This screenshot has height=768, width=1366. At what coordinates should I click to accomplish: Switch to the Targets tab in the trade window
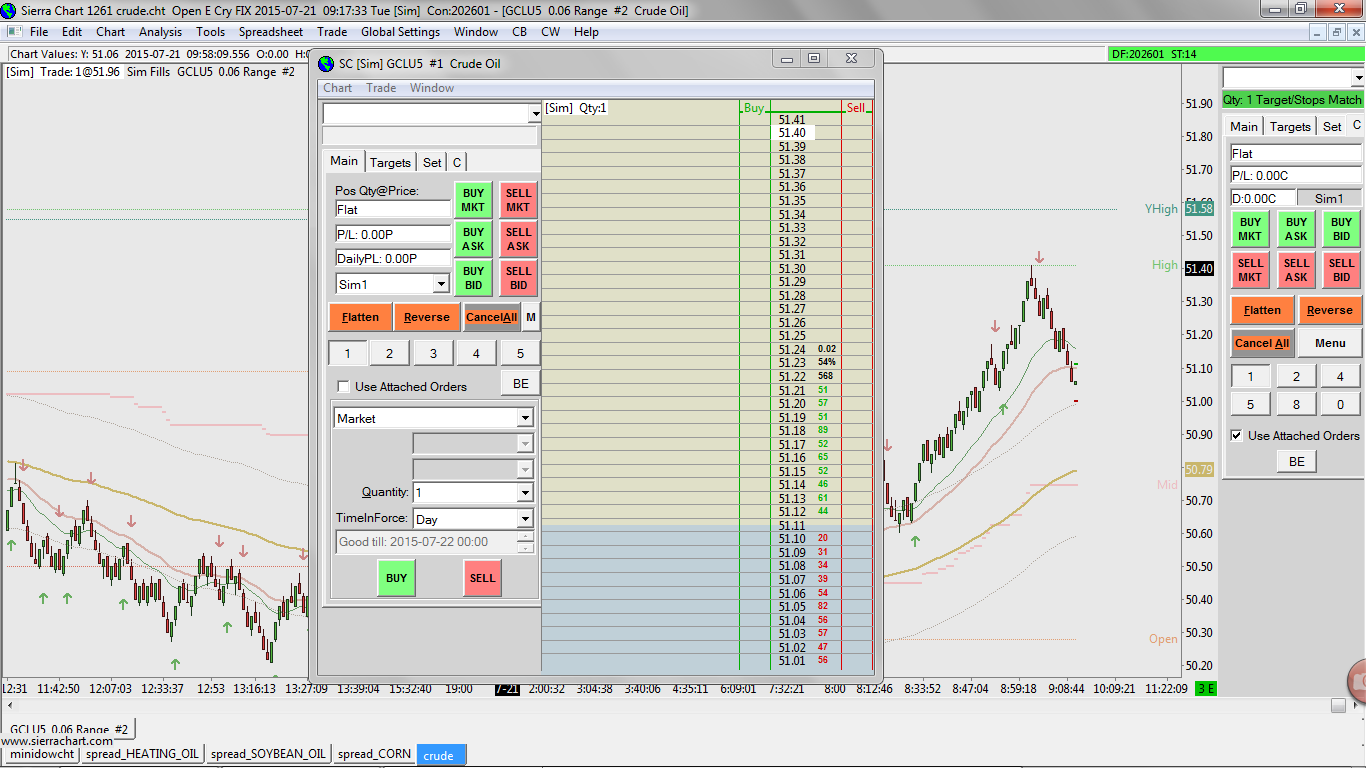click(390, 162)
